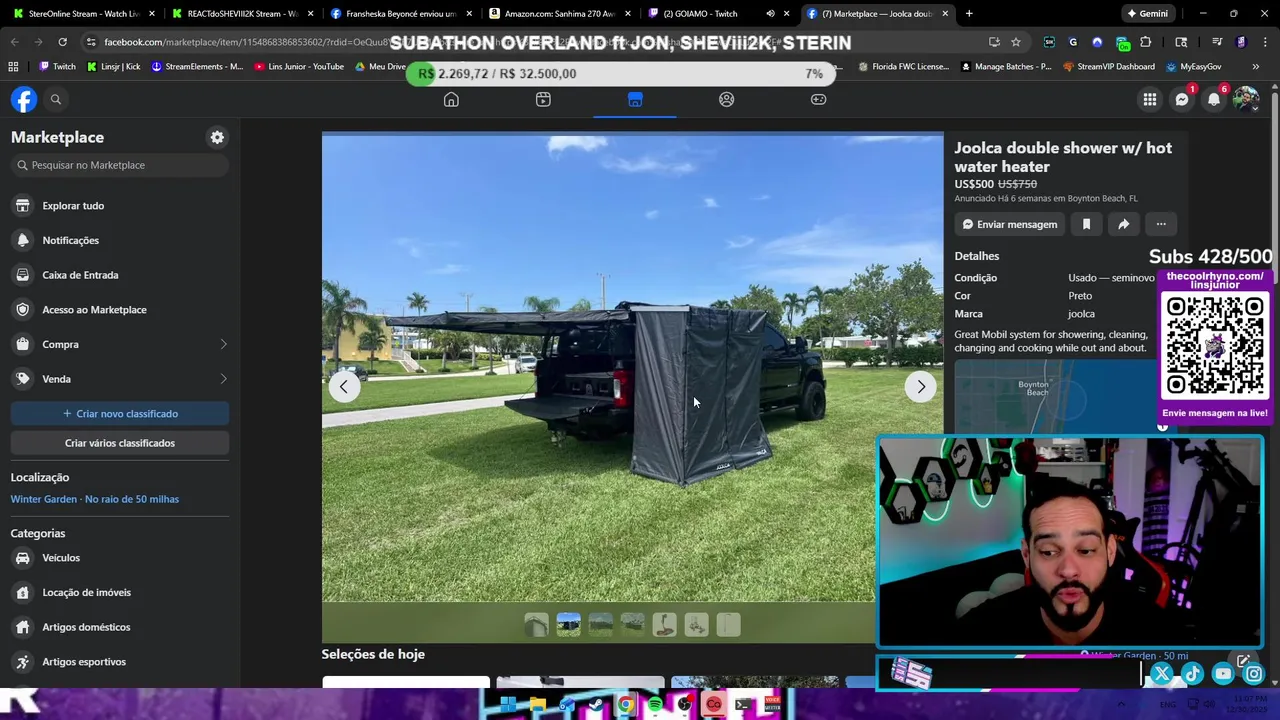Switch to StereOnline Stream browser tab
1280x720 pixels.
click(x=84, y=14)
